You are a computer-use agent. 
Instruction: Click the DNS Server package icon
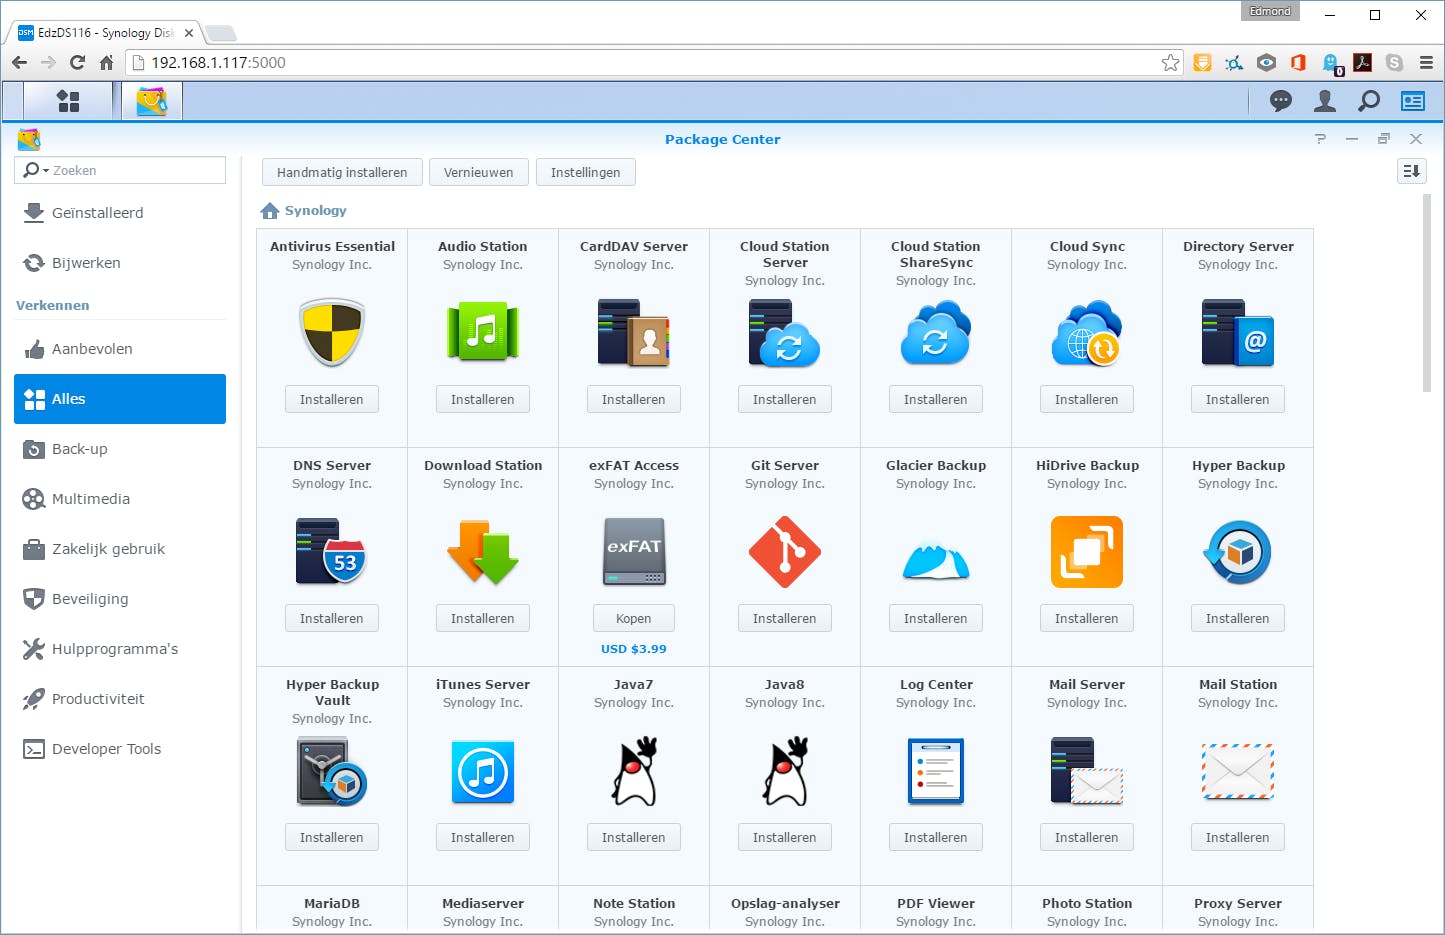click(332, 552)
